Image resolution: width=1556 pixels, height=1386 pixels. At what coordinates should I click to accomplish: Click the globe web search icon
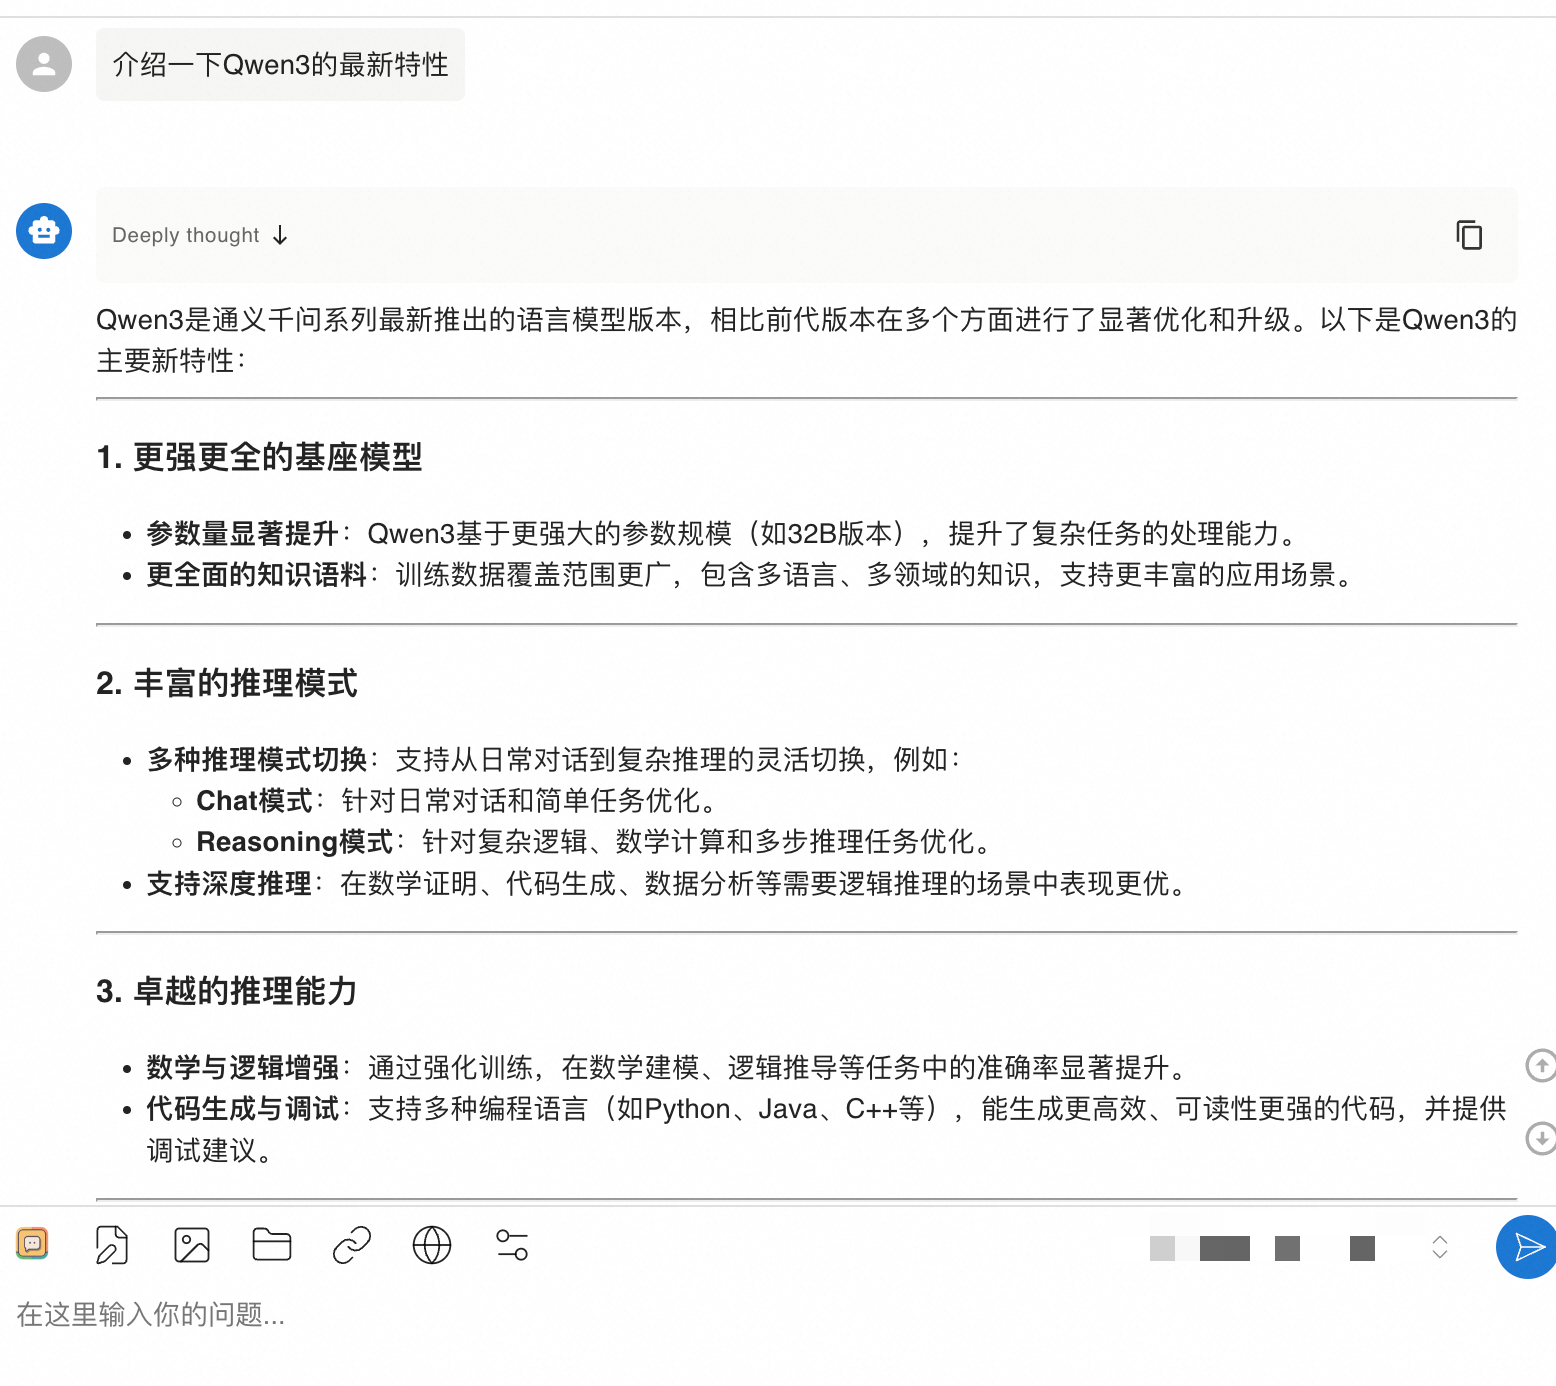(432, 1245)
